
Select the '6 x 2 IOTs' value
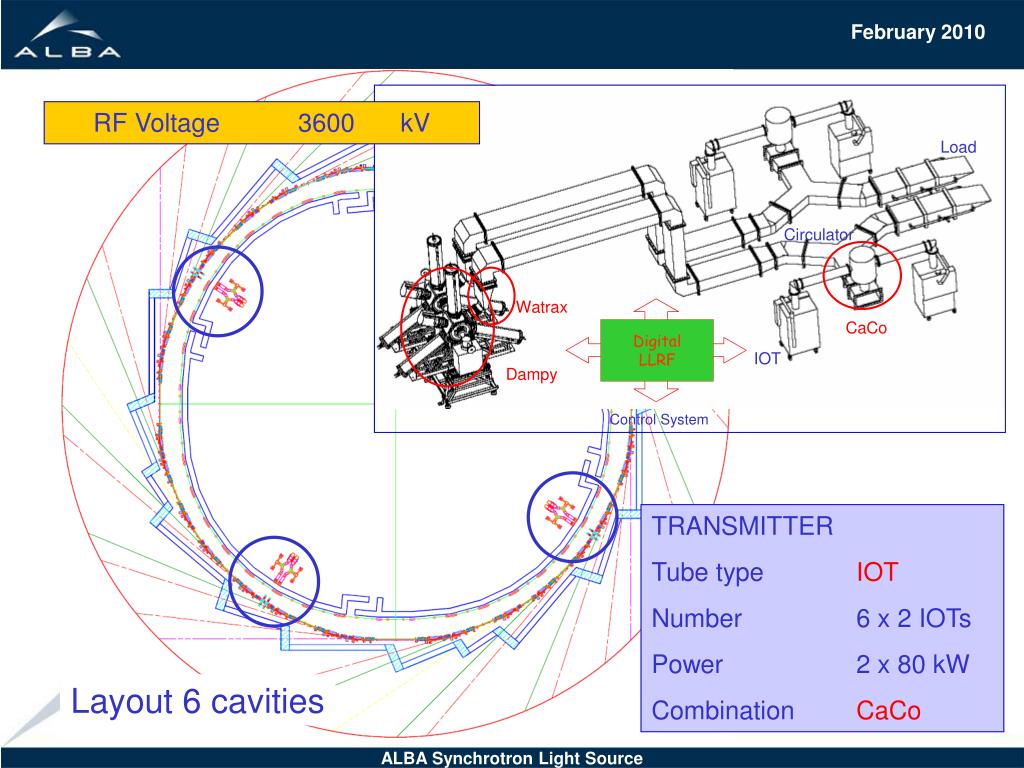(913, 618)
